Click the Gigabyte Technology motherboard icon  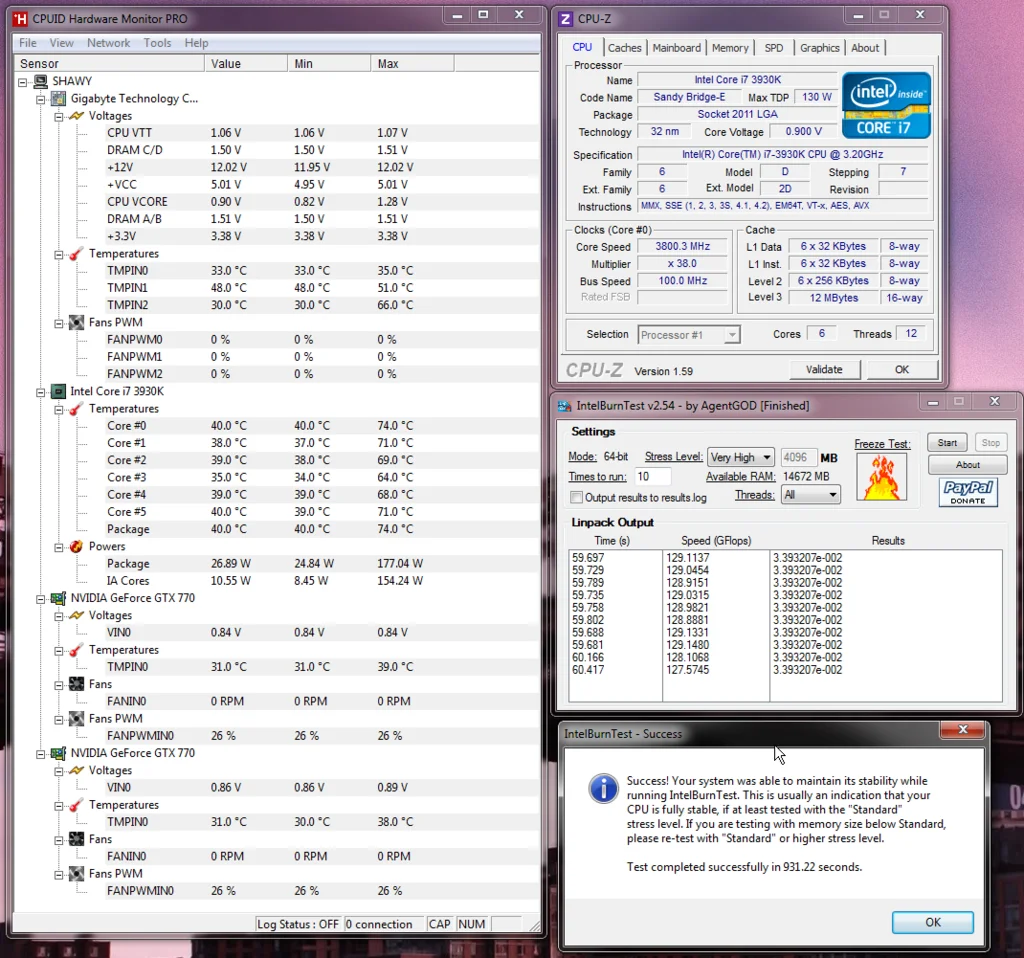pos(58,99)
